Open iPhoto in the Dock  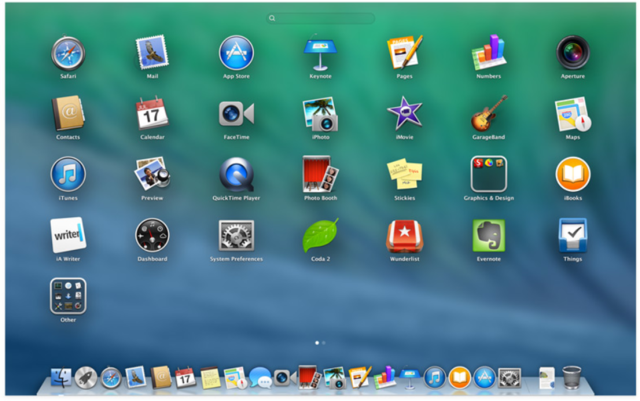pos(335,378)
